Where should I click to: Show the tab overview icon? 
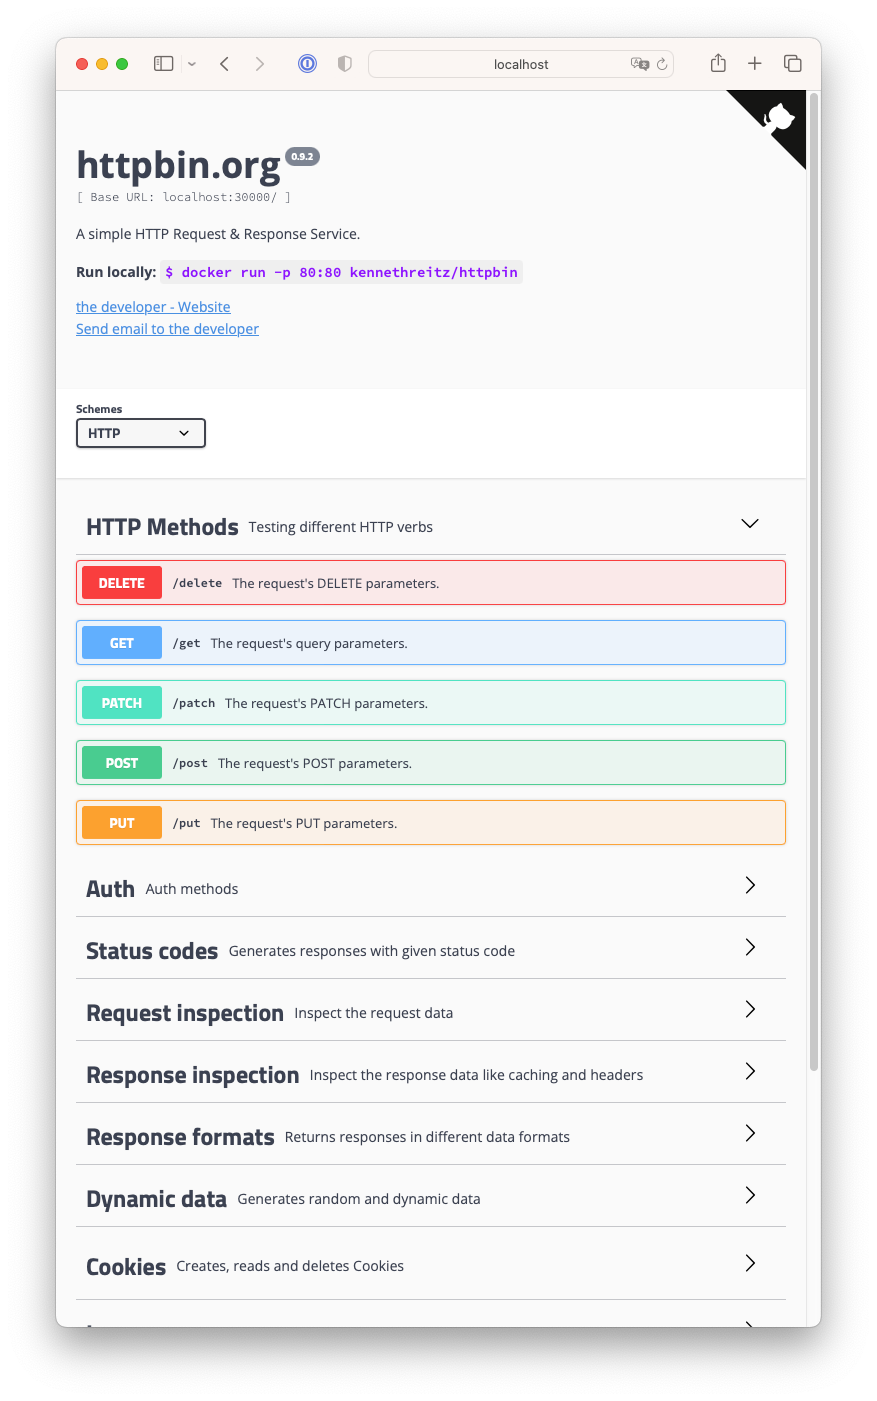pyautogui.click(x=793, y=64)
